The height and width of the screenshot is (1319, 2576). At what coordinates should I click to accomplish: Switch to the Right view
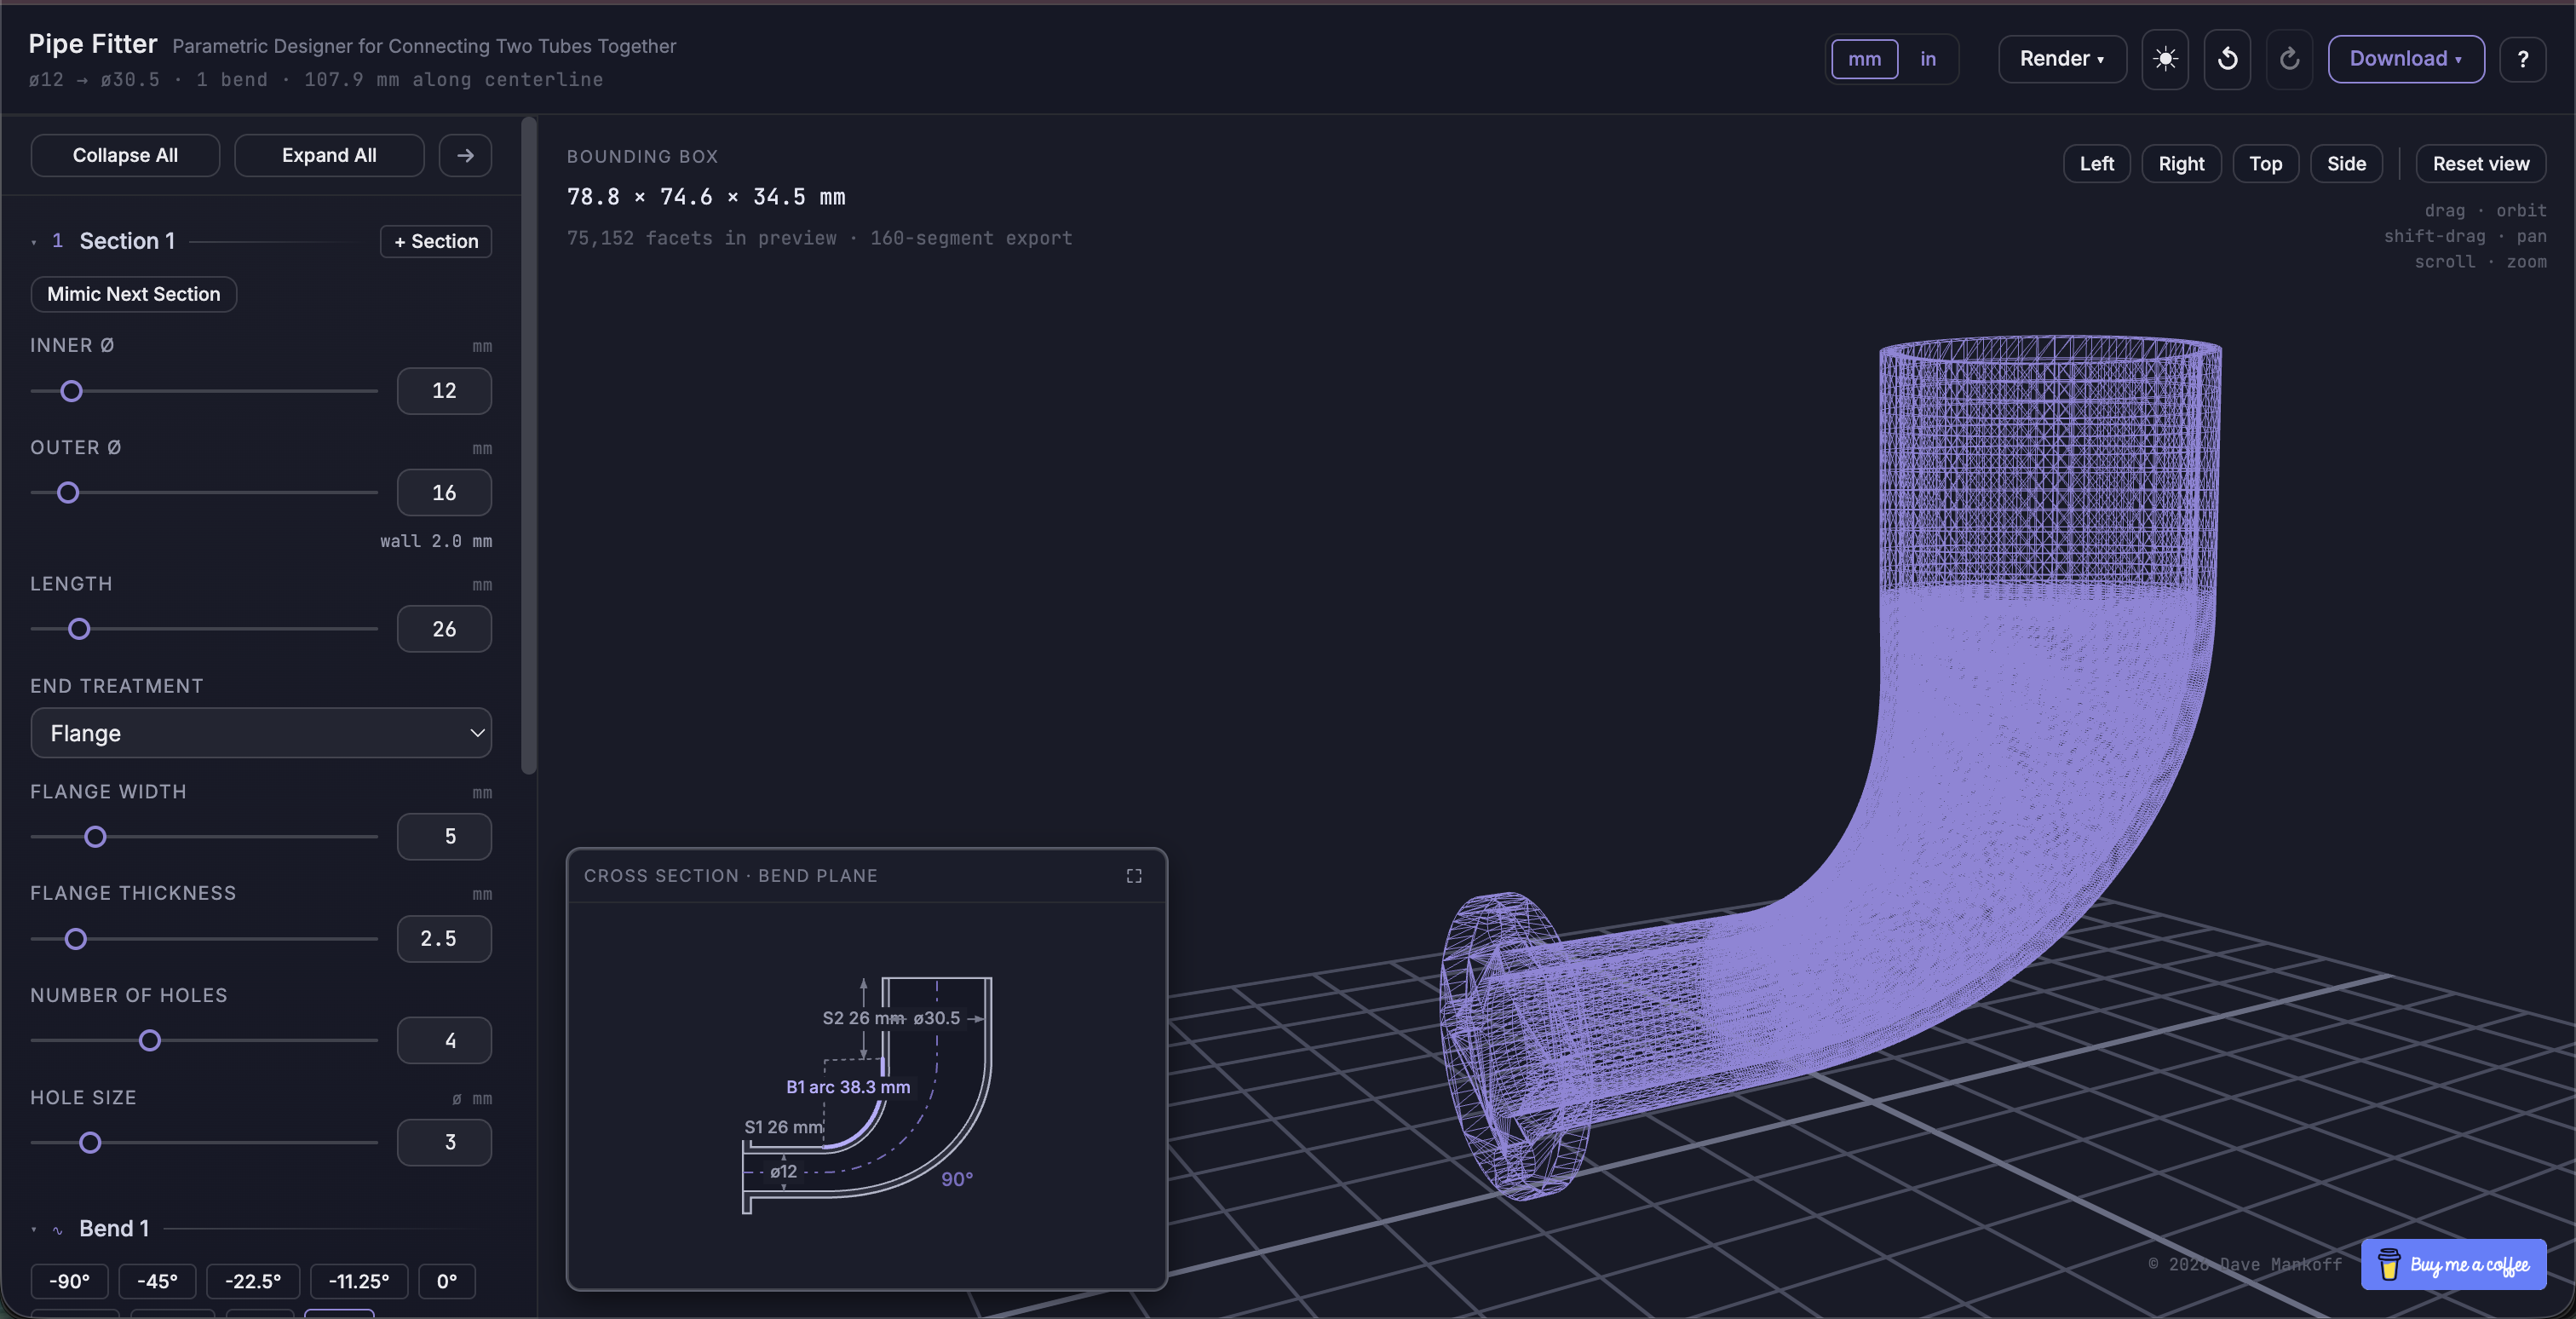click(x=2181, y=164)
